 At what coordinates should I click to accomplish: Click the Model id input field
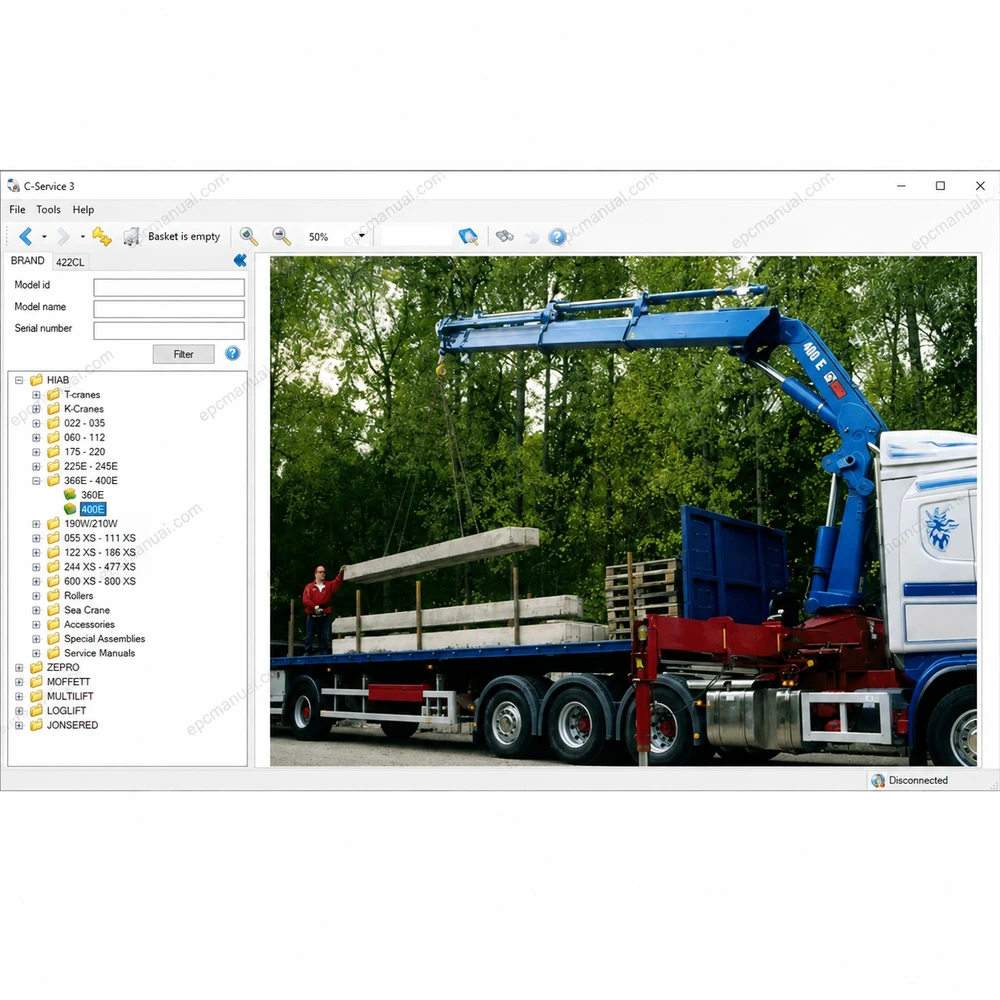(169, 288)
